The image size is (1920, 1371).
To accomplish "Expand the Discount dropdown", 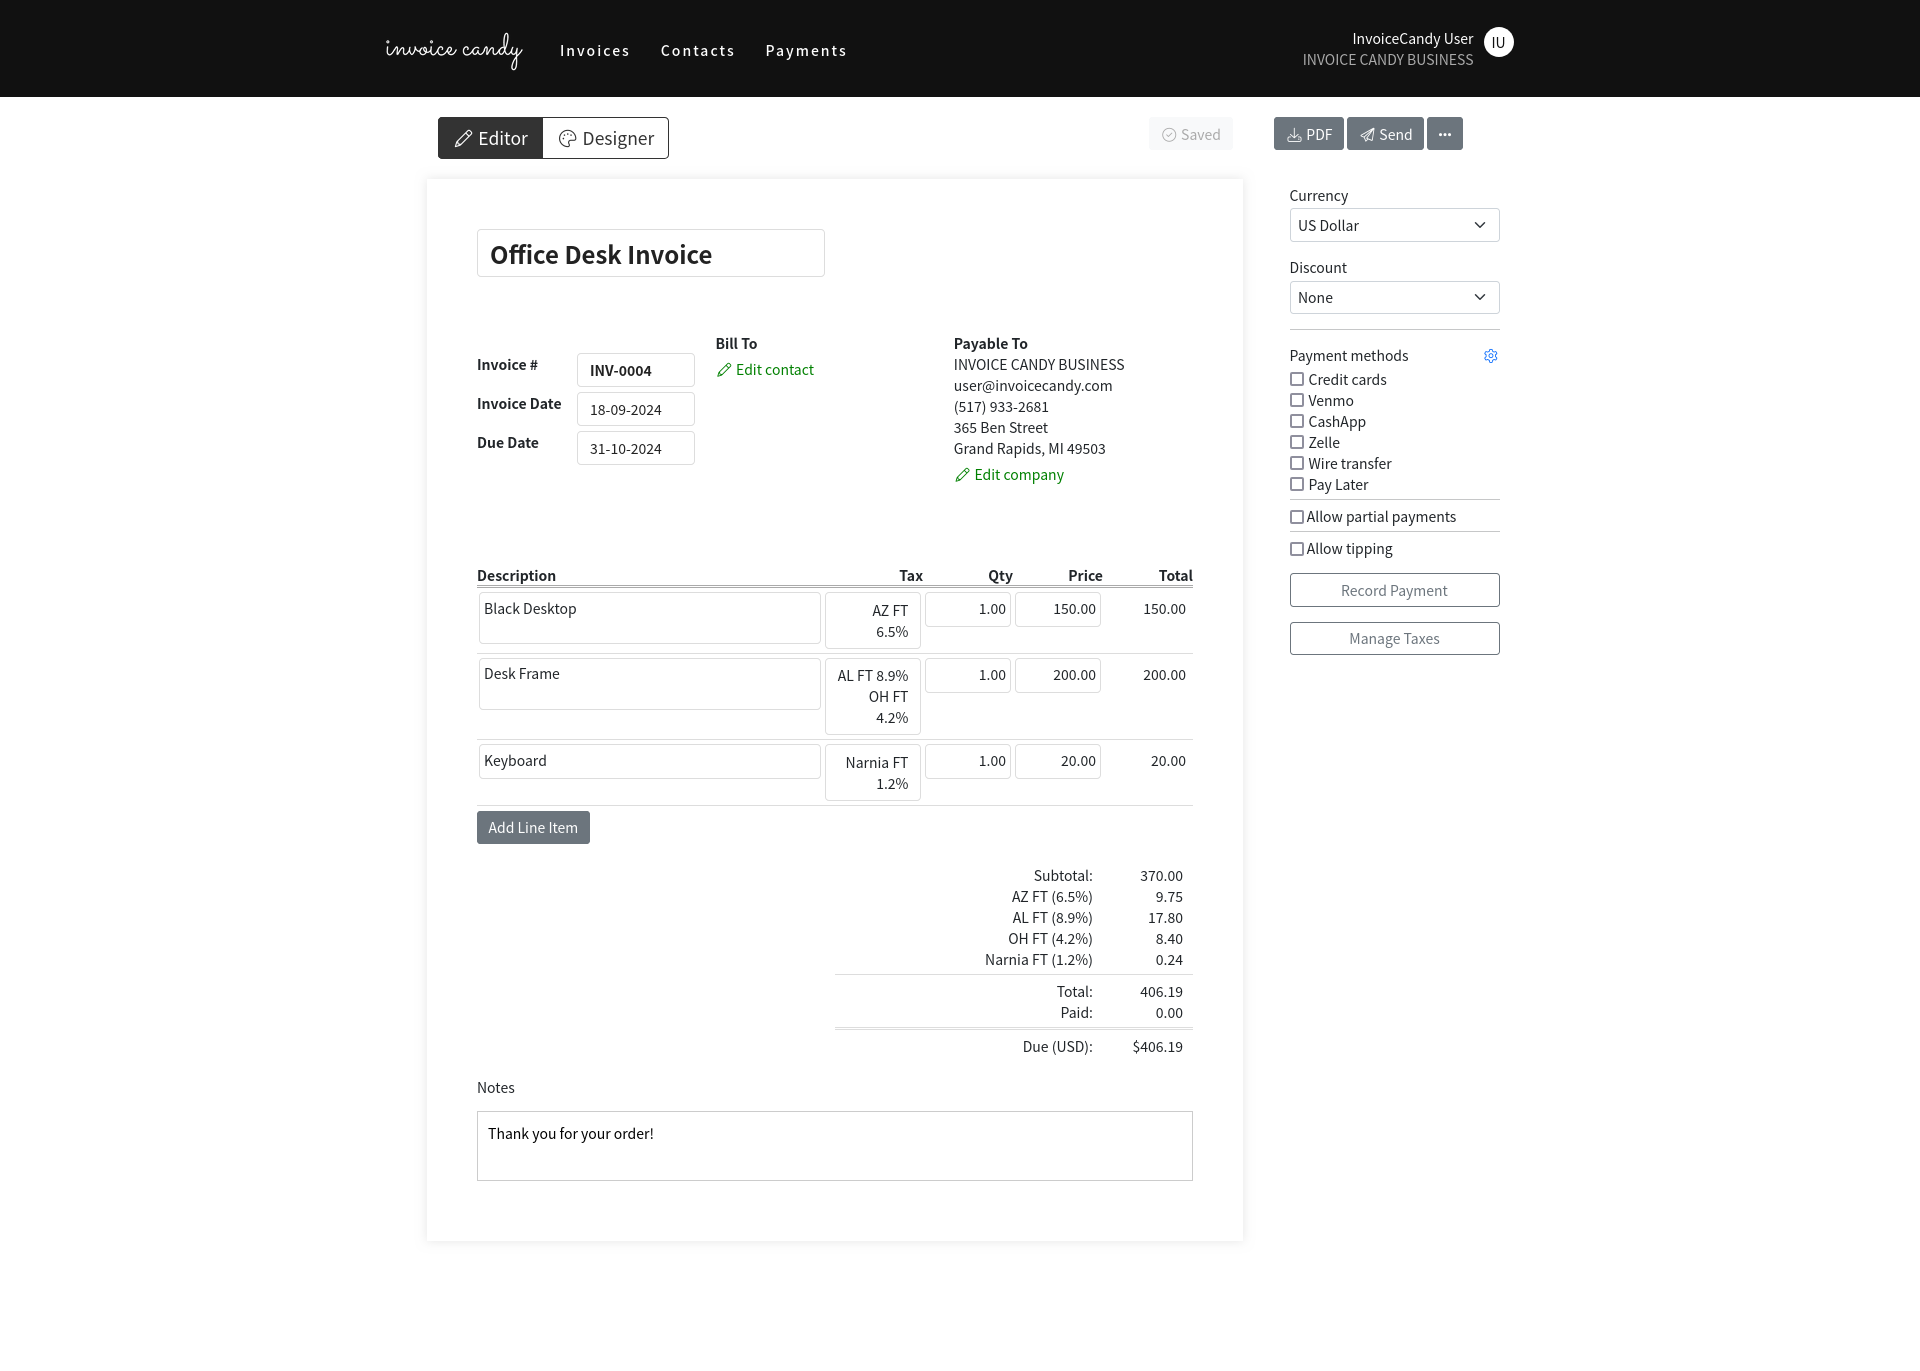I will [1394, 298].
